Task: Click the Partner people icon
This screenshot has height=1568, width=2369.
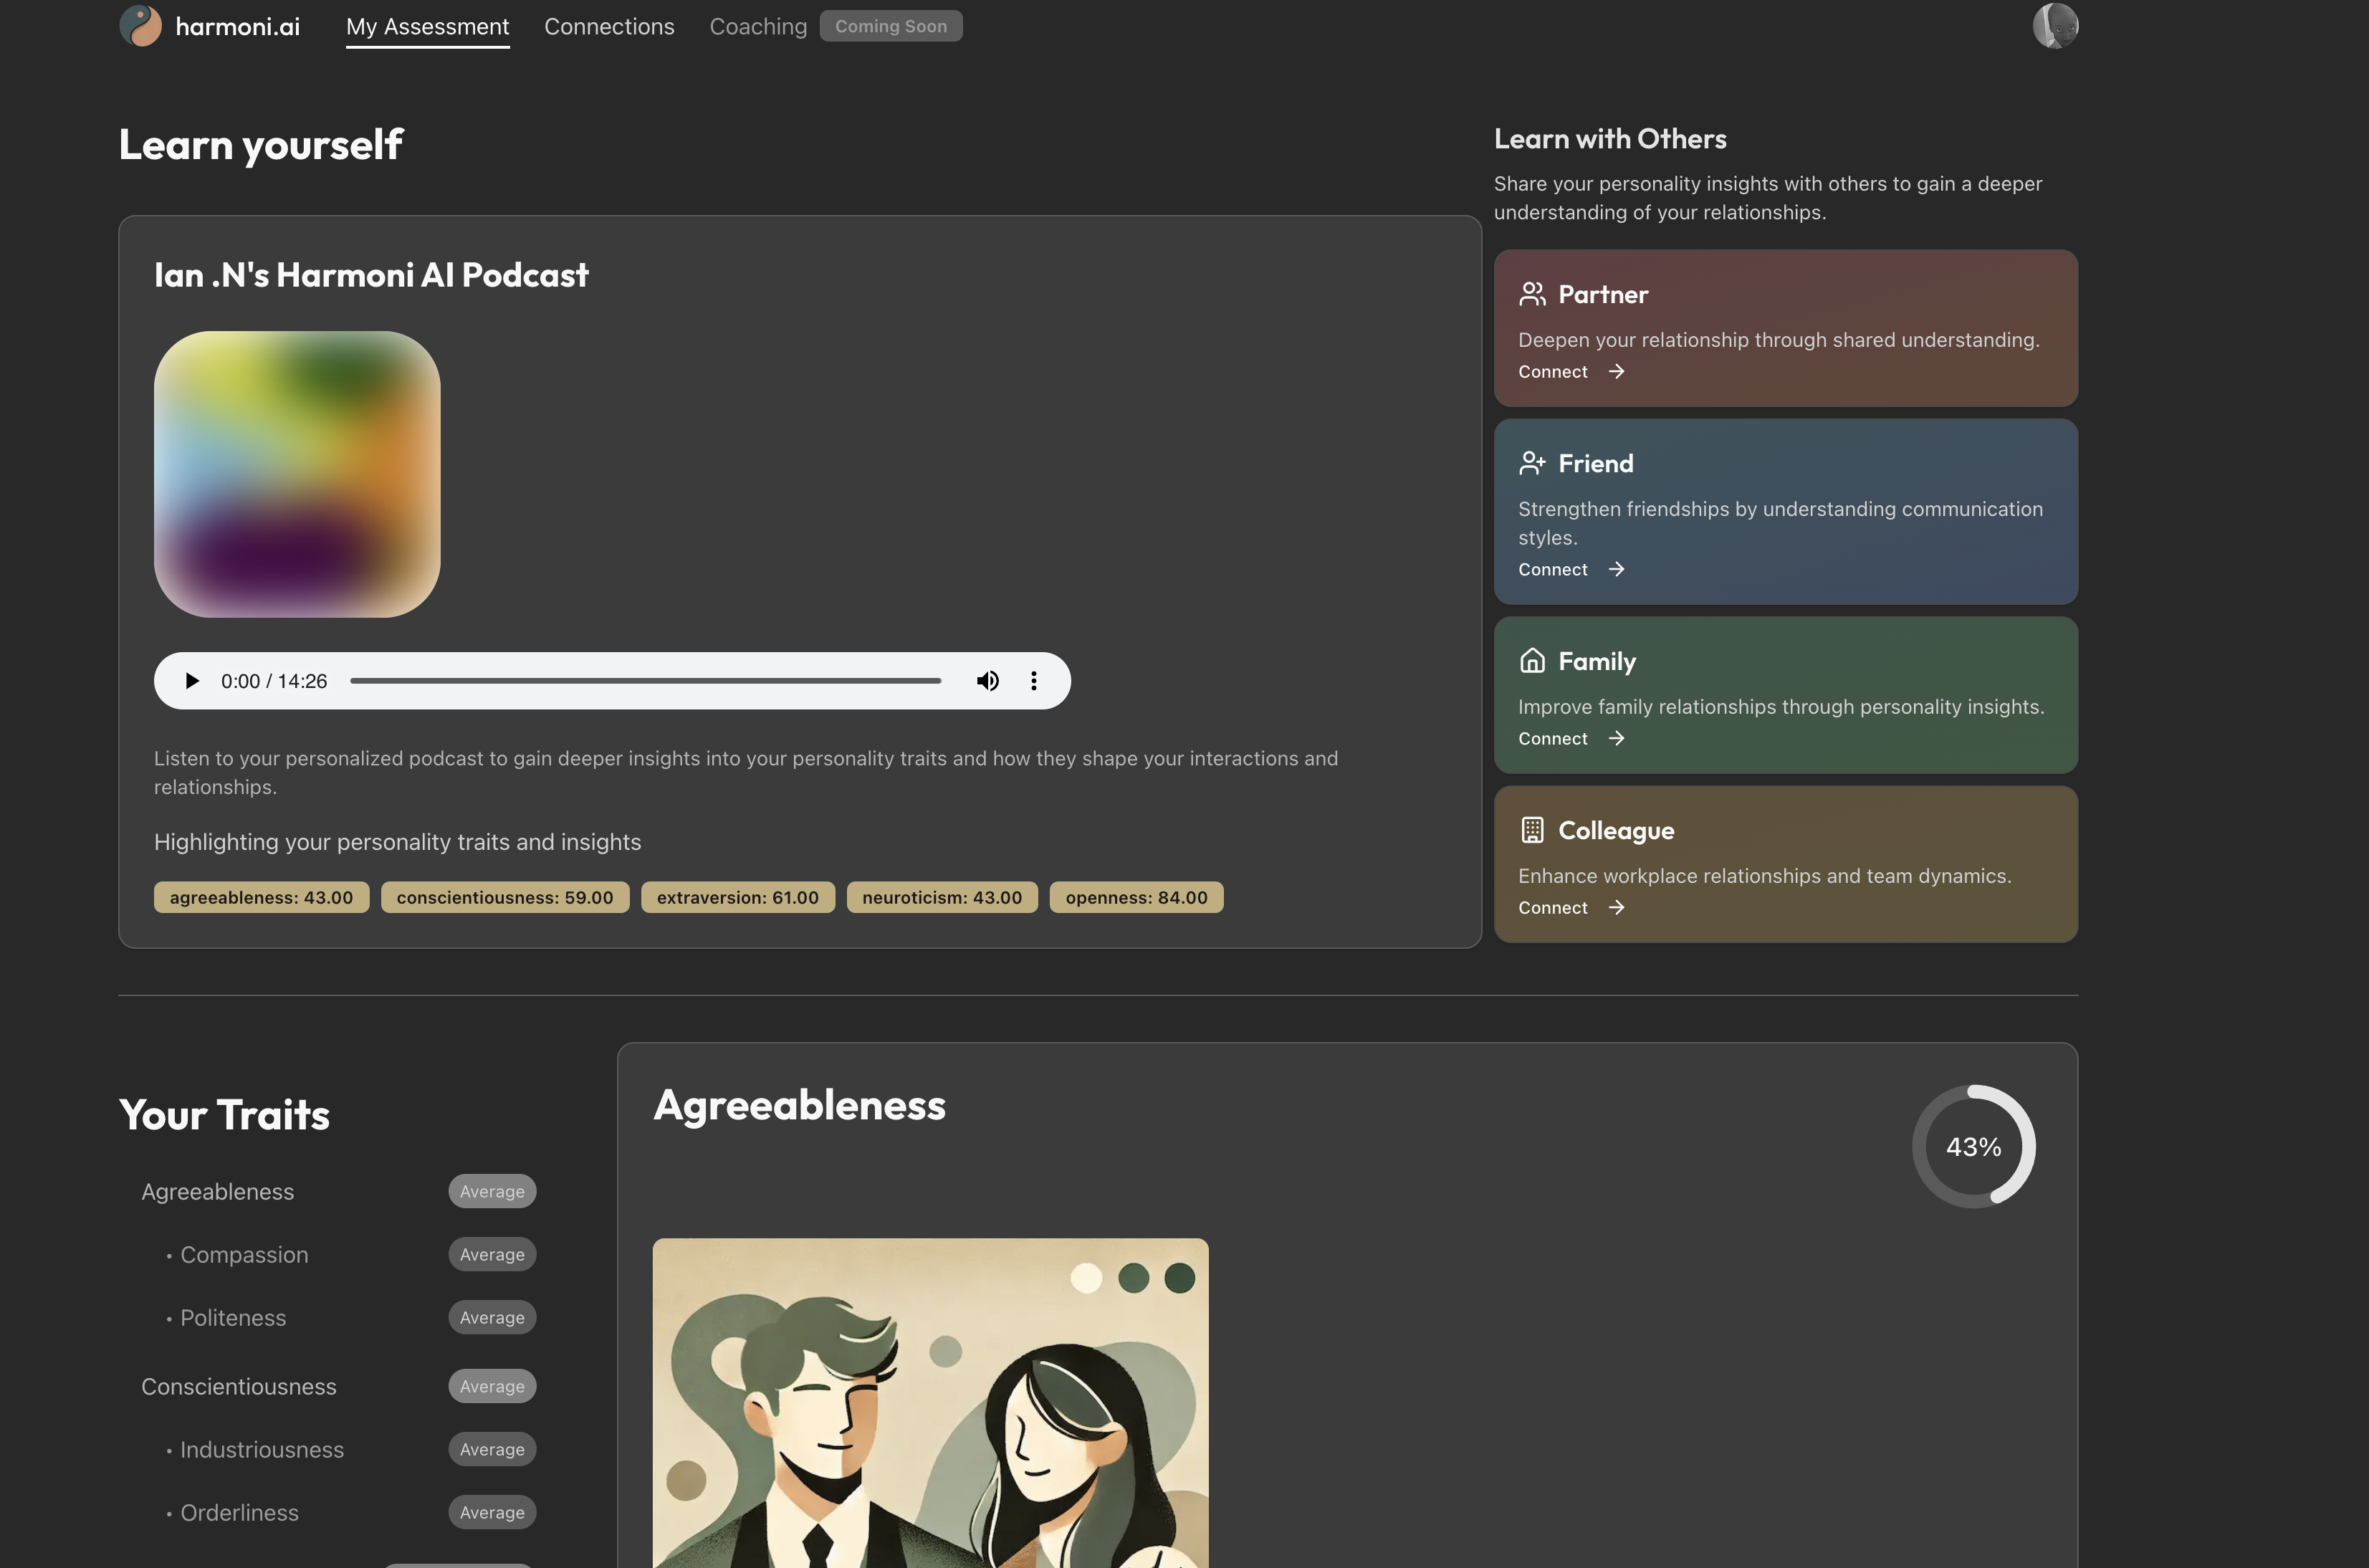Action: (1531, 294)
